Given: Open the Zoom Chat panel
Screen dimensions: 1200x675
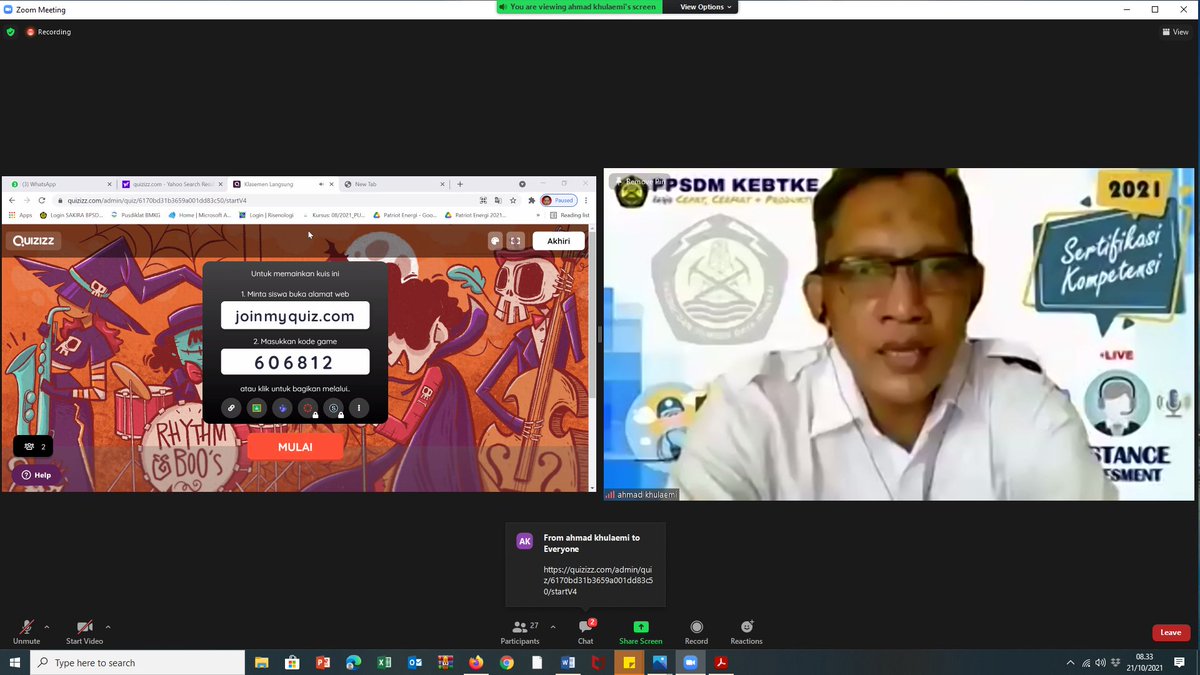Looking at the screenshot, I should click(586, 631).
